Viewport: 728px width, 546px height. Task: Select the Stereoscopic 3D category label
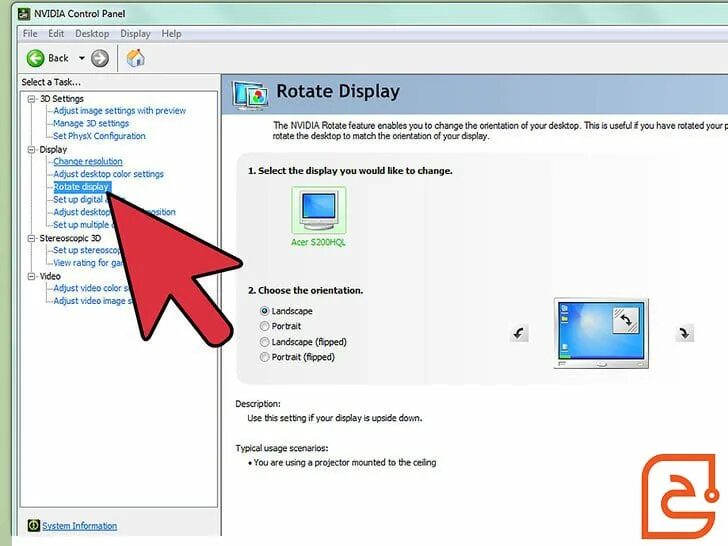pyautogui.click(x=70, y=238)
